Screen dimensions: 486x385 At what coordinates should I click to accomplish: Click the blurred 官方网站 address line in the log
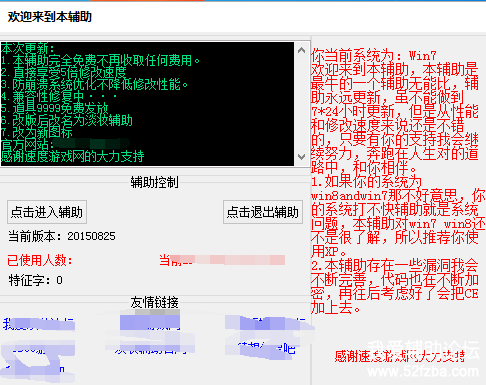tap(65, 144)
